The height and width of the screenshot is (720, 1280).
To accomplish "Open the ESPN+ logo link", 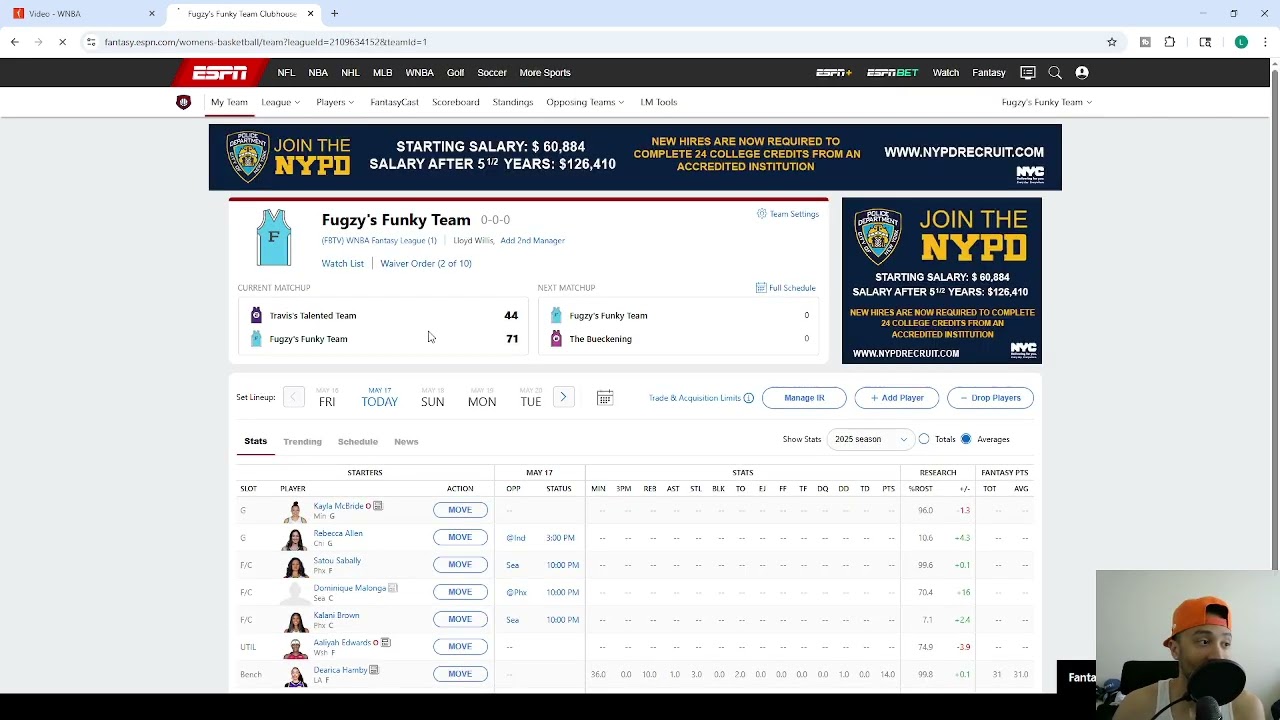I will tap(833, 72).
